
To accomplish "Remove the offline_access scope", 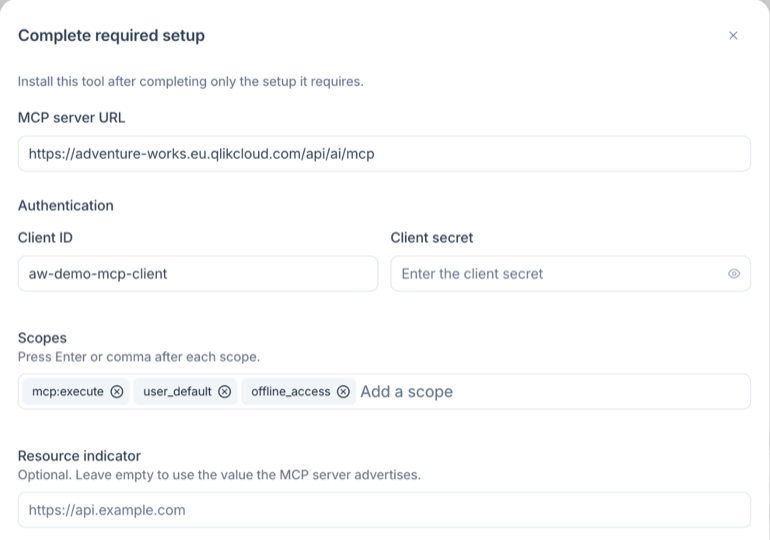I will (x=343, y=391).
